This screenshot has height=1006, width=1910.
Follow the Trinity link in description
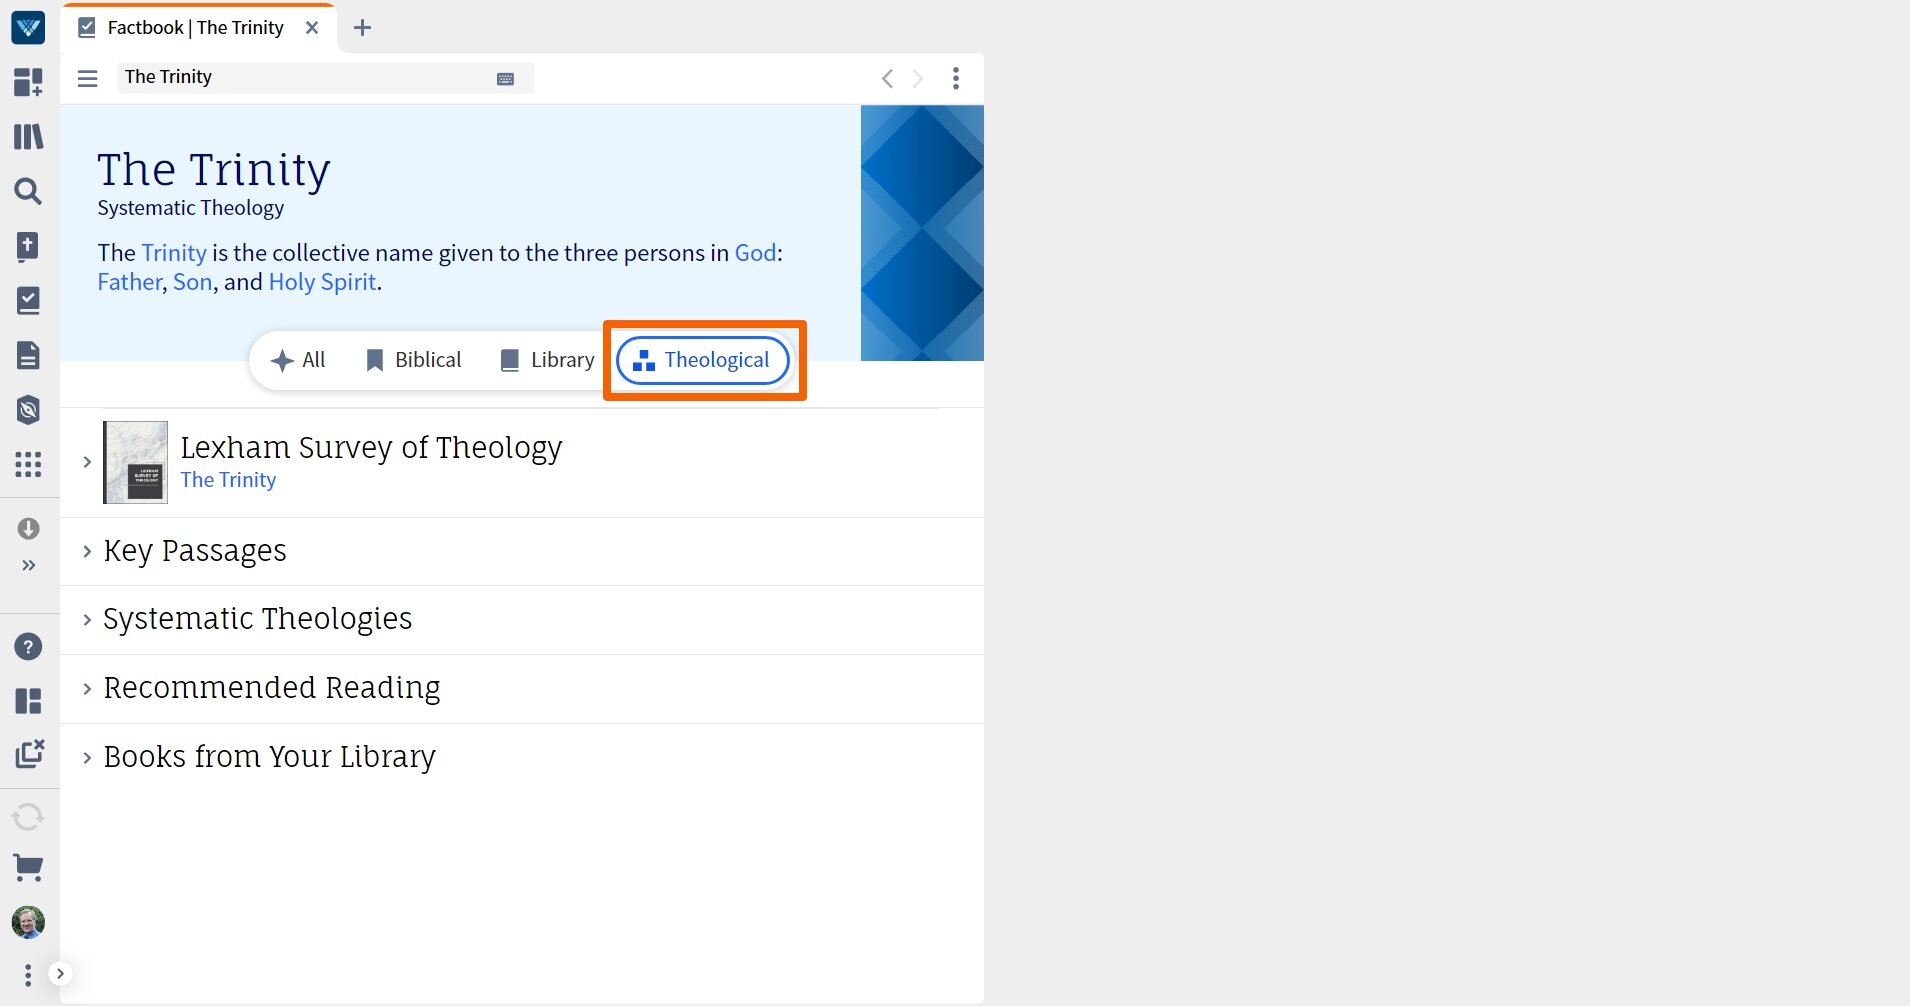pyautogui.click(x=174, y=253)
